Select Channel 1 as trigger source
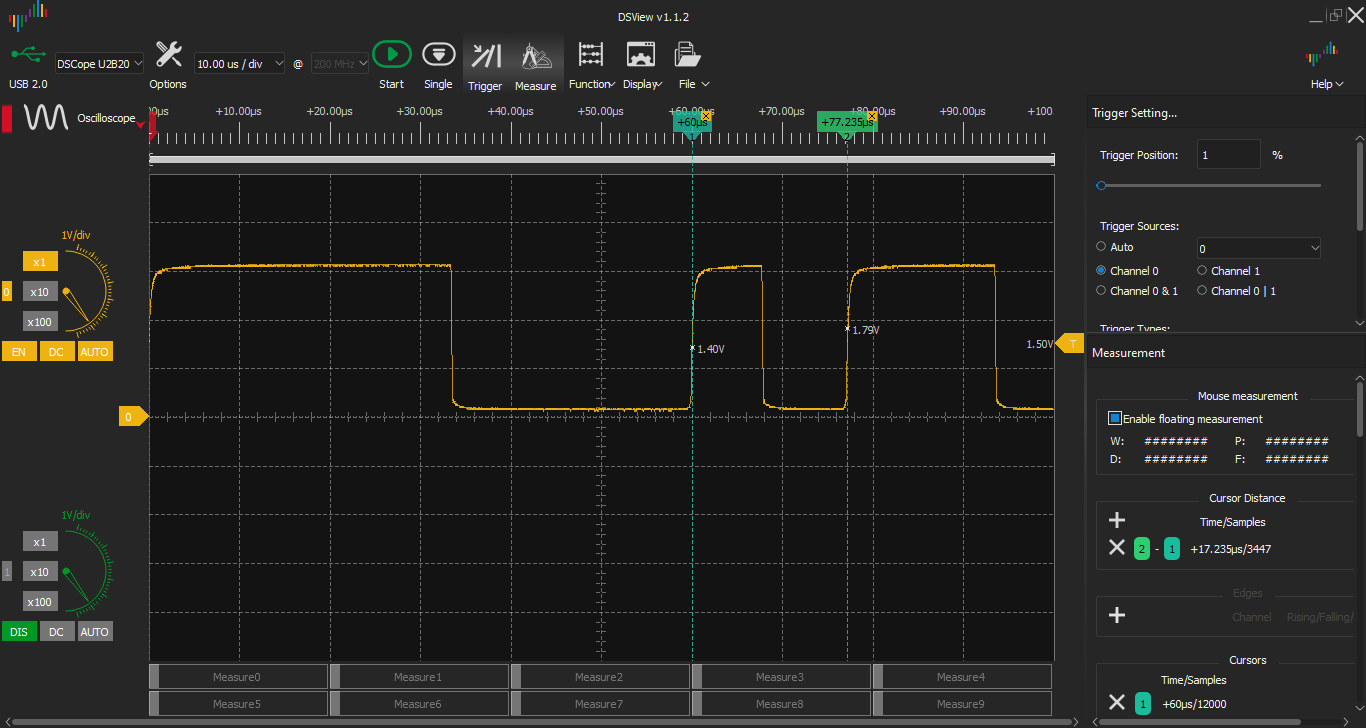The image size is (1366, 728). point(1203,270)
